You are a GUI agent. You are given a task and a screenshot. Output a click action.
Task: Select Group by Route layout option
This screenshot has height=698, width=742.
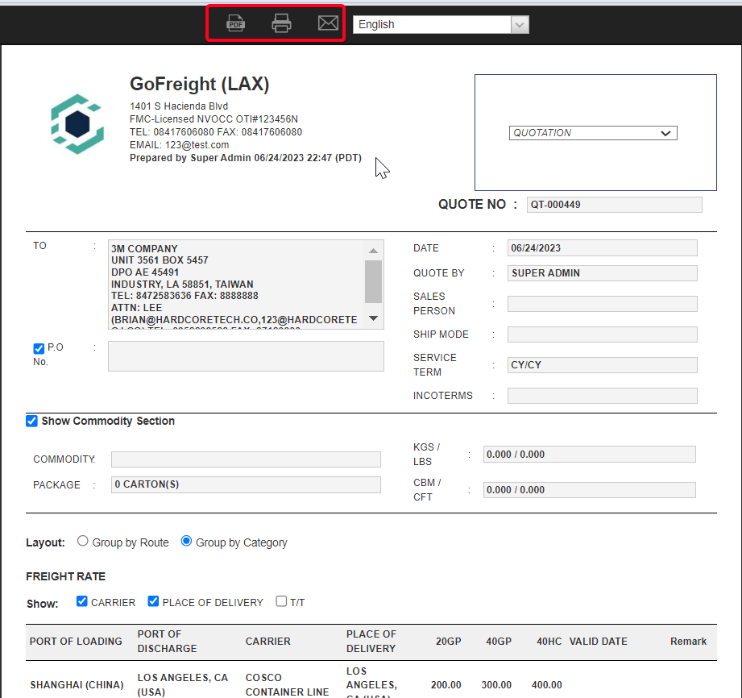tap(83, 542)
